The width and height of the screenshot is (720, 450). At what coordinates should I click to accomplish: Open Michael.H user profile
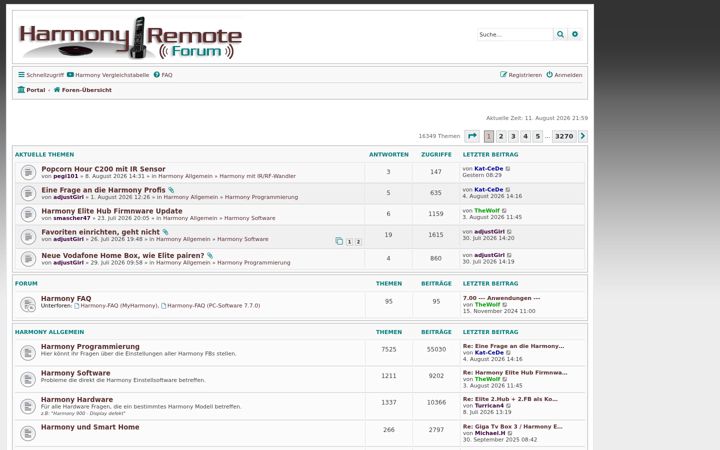[490, 433]
